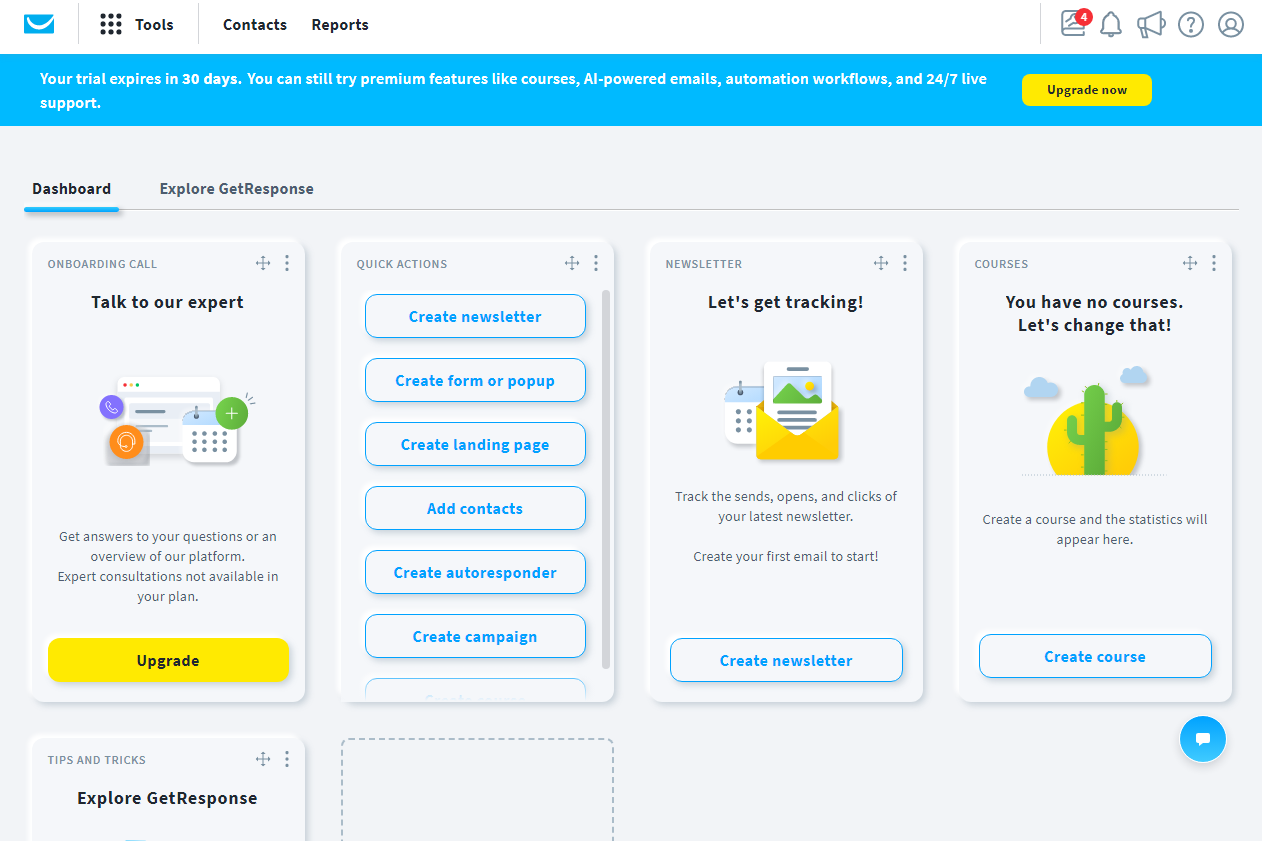Open the Onboarding Call widget options menu
The image size is (1262, 841).
[x=287, y=263]
